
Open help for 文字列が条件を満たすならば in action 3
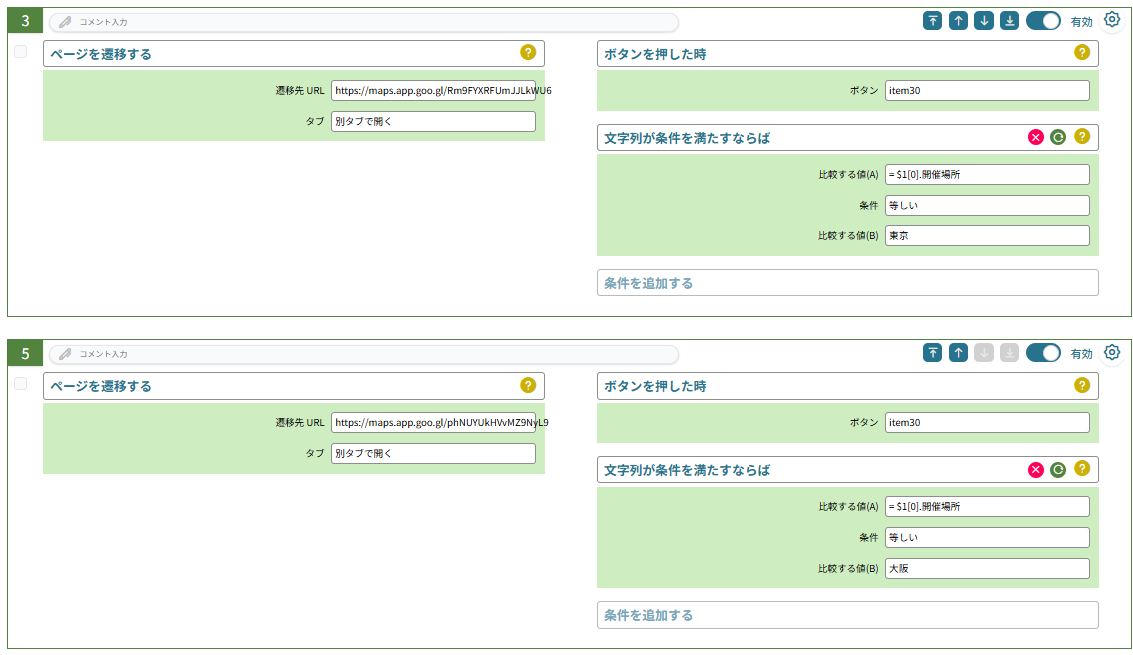coord(1082,137)
